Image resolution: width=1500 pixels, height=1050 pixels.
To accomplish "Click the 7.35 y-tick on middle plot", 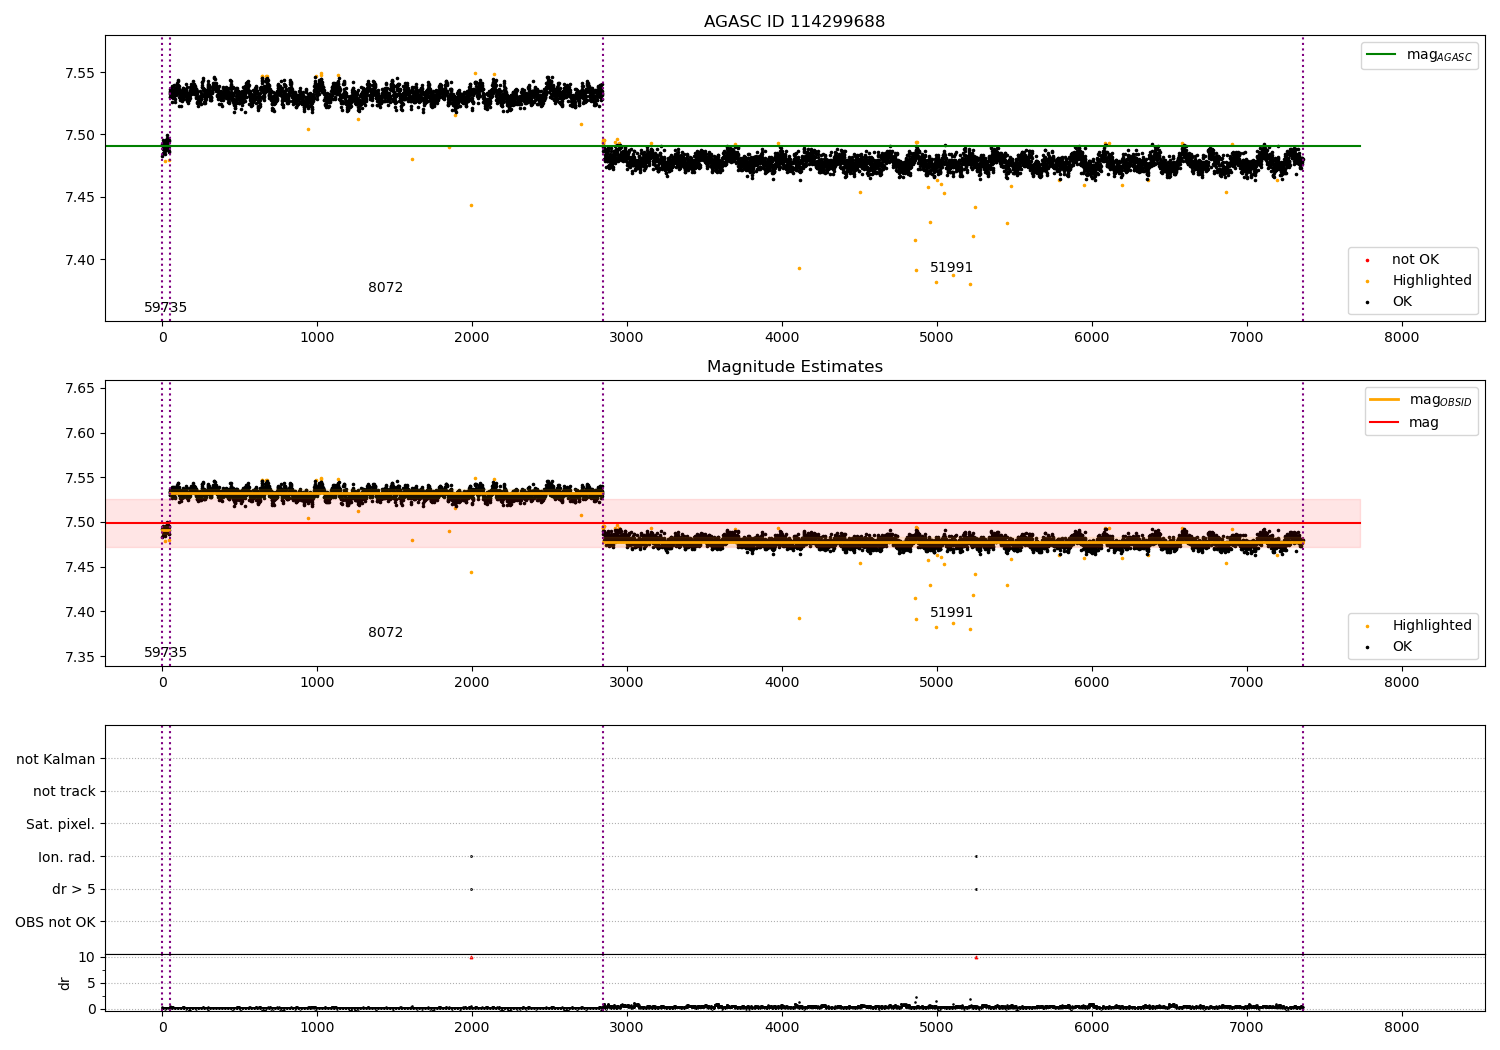I will click(80, 657).
